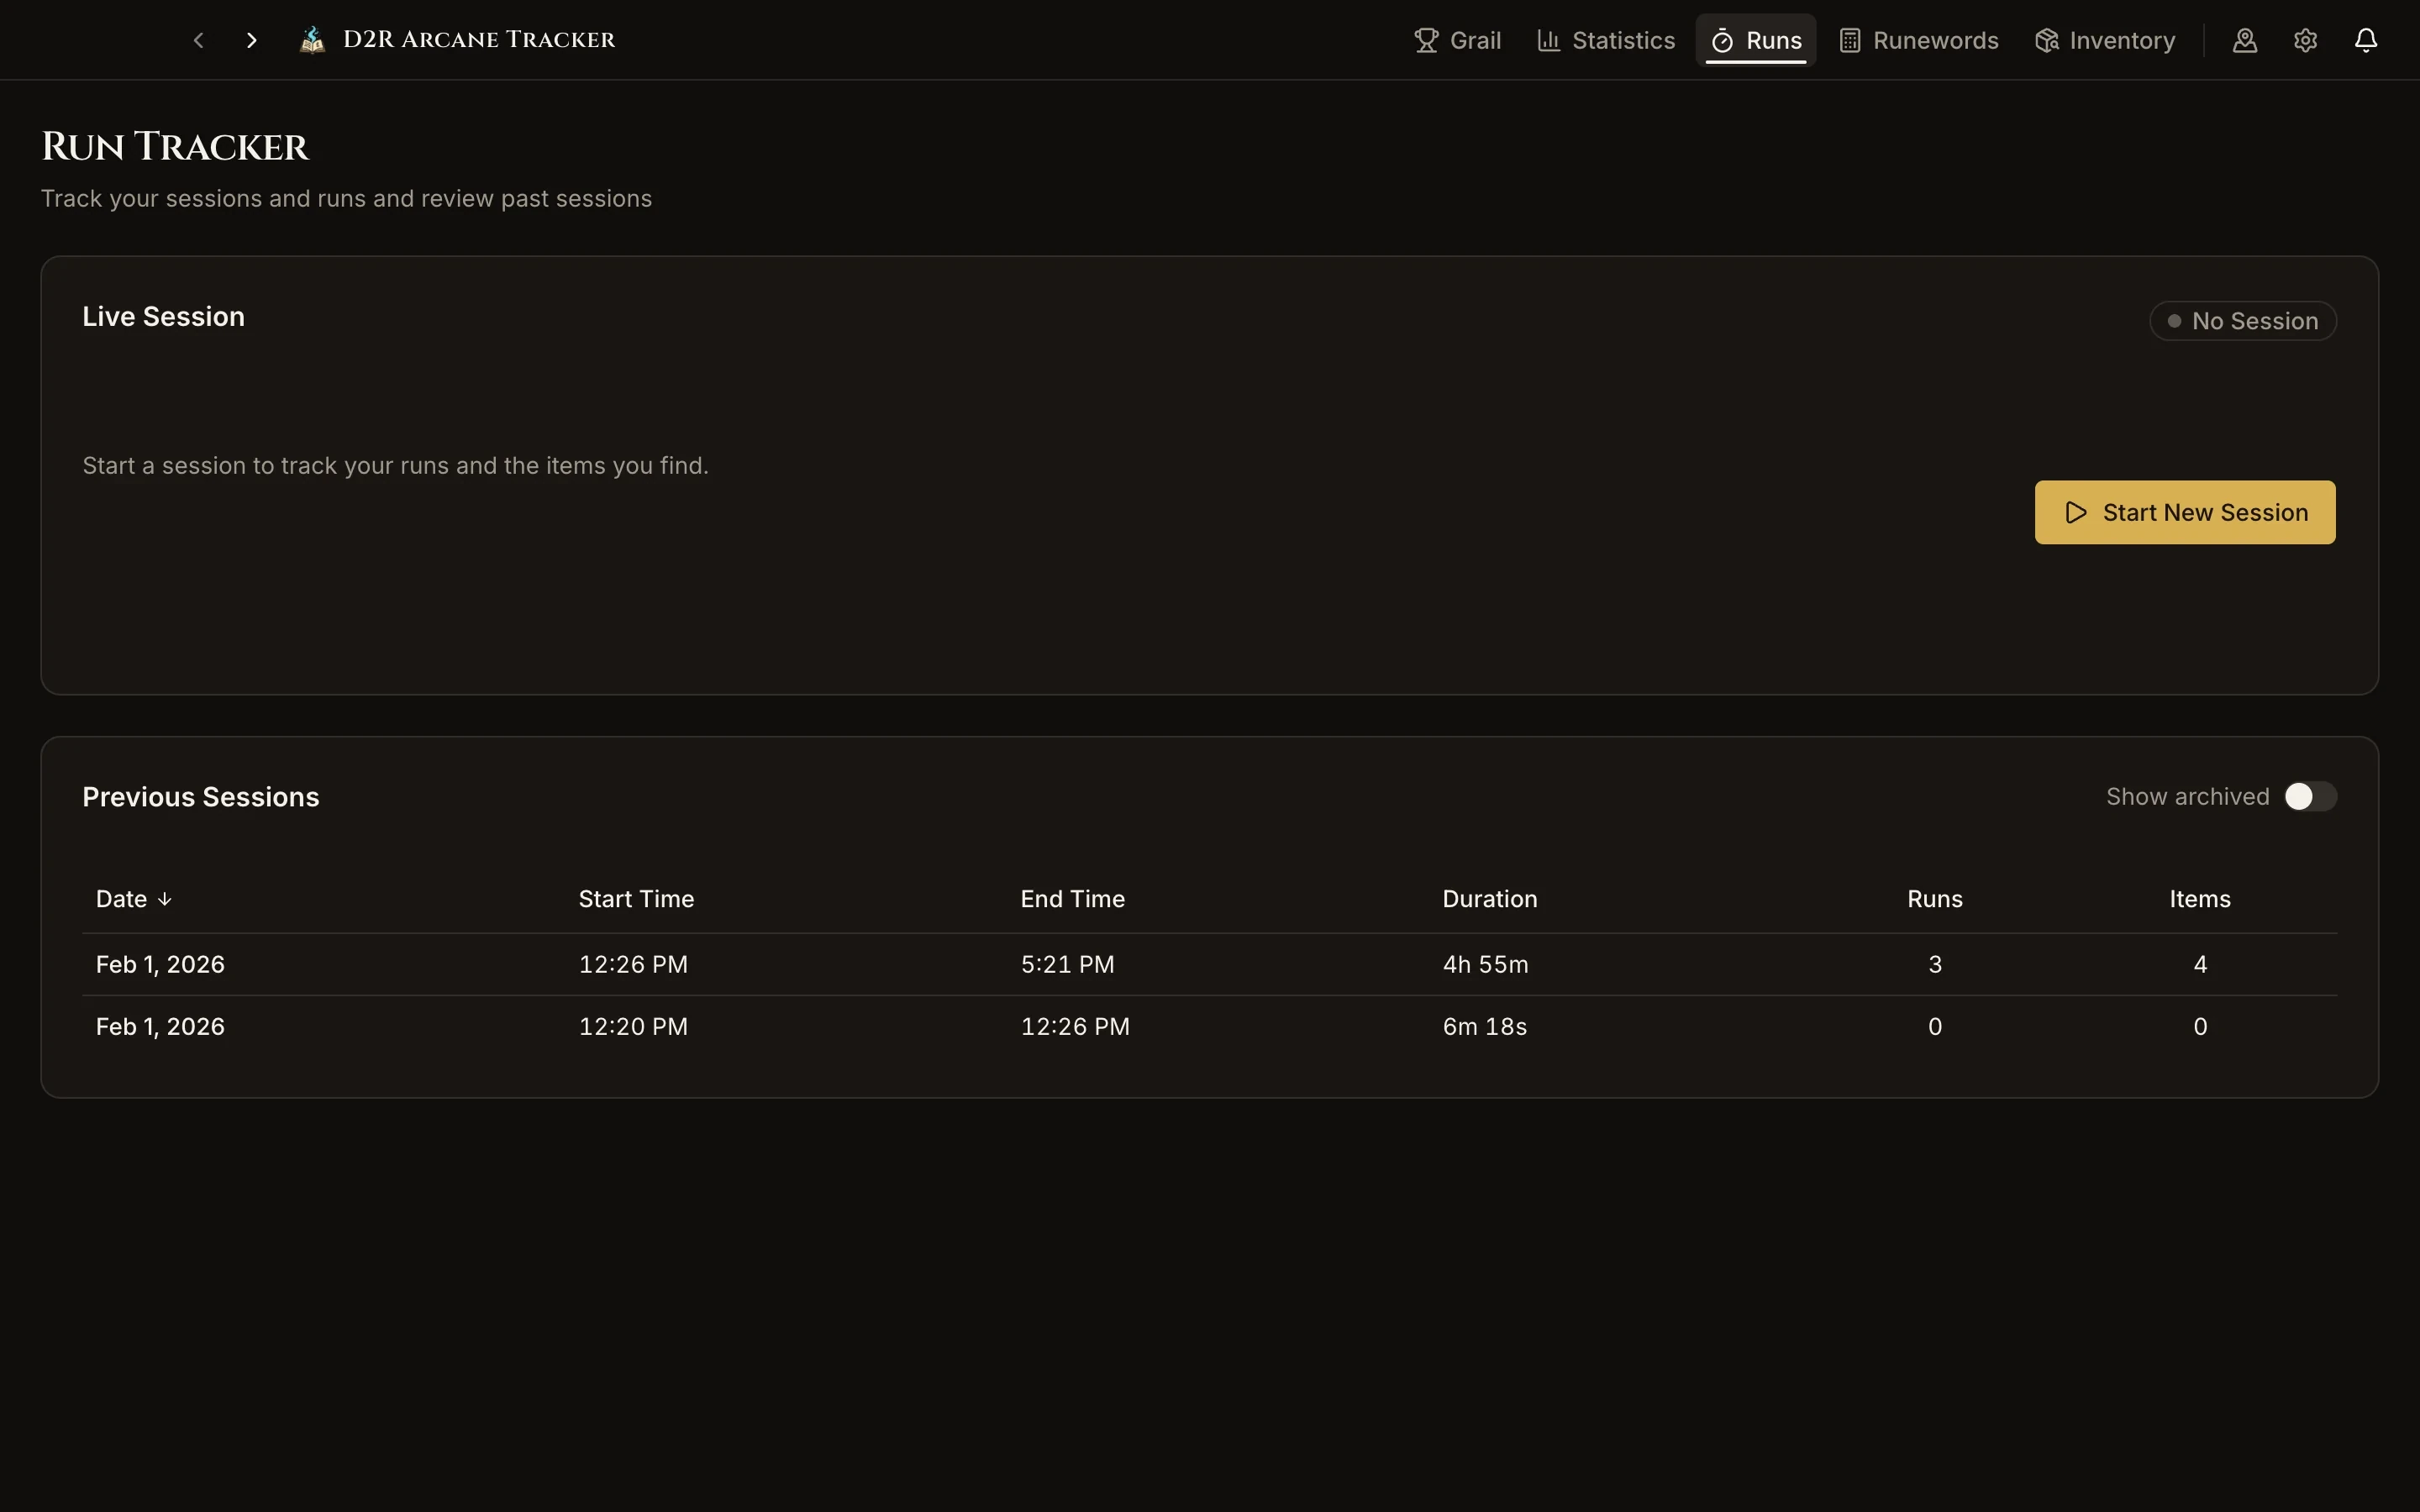This screenshot has height=1512, width=2420.
Task: Select the Runs tab
Action: [x=1756, y=40]
